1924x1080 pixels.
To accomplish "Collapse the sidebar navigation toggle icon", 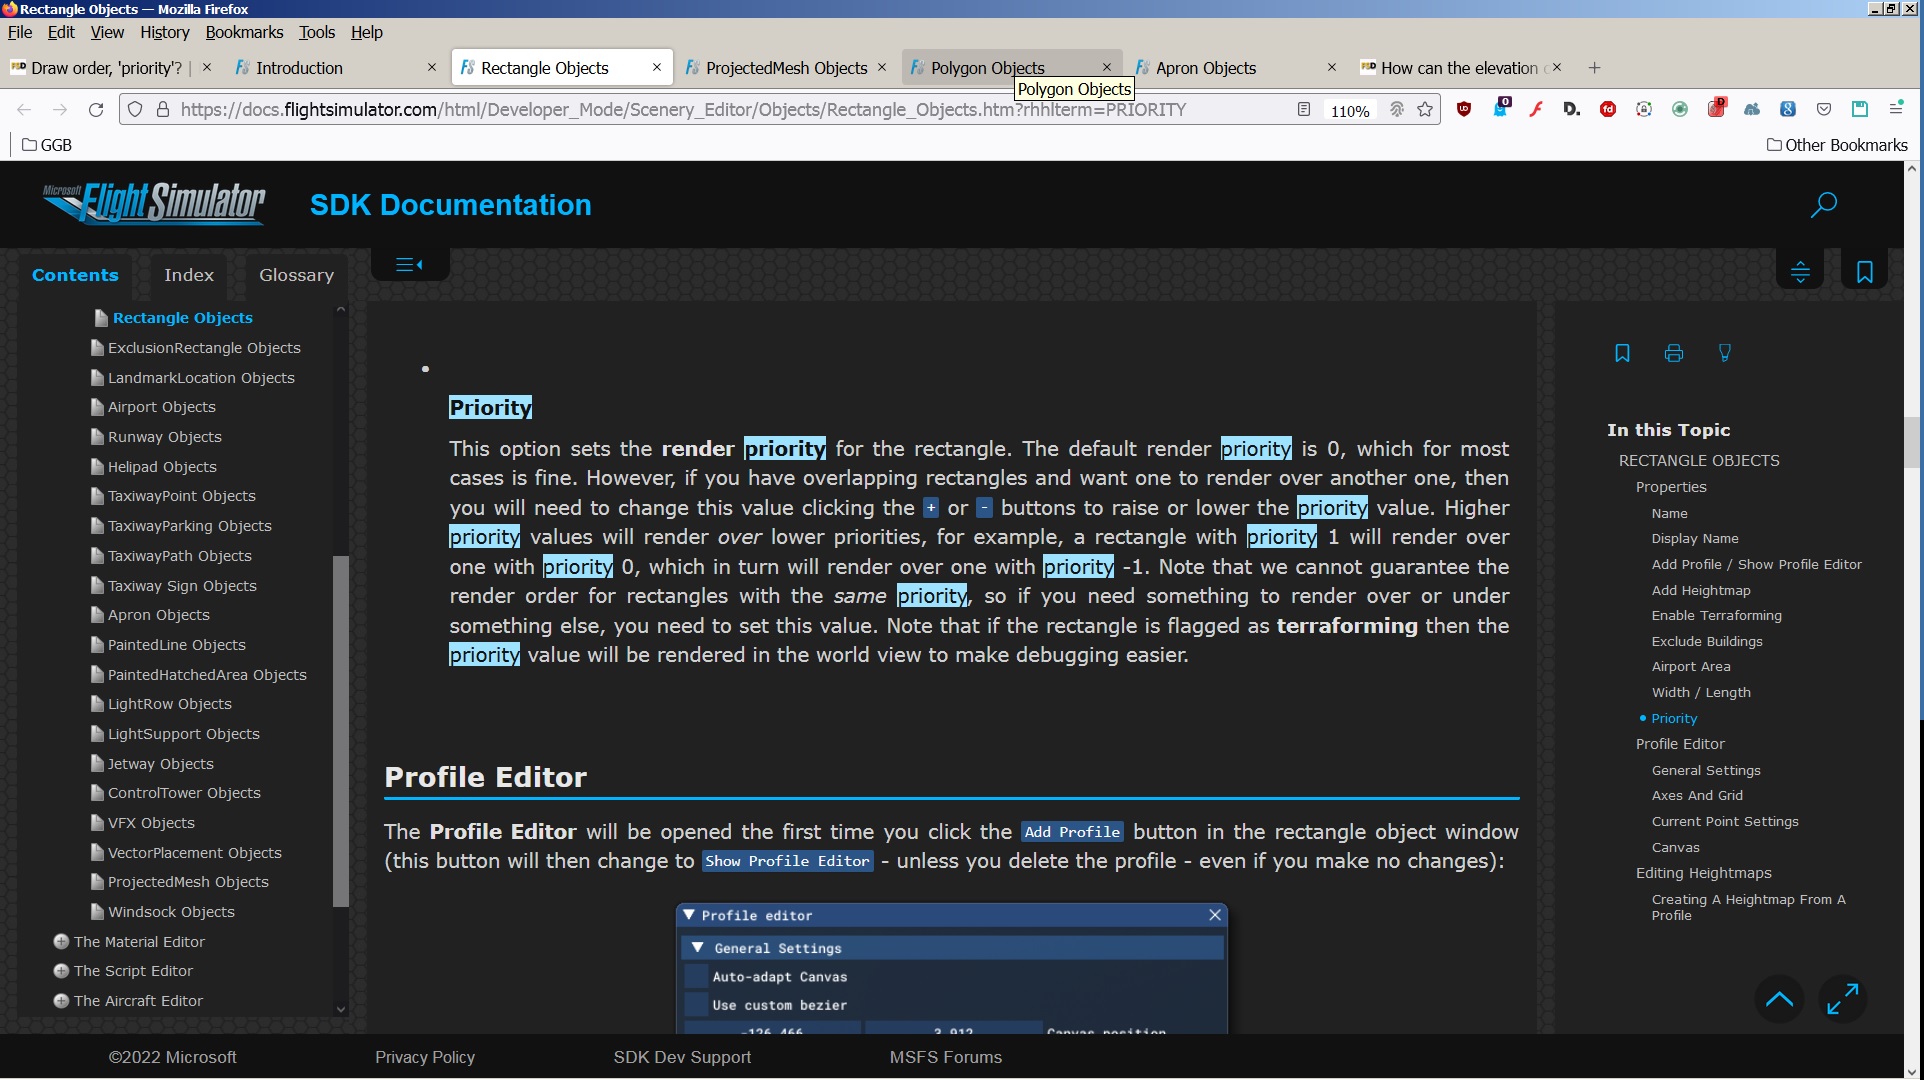I will pos(409,265).
